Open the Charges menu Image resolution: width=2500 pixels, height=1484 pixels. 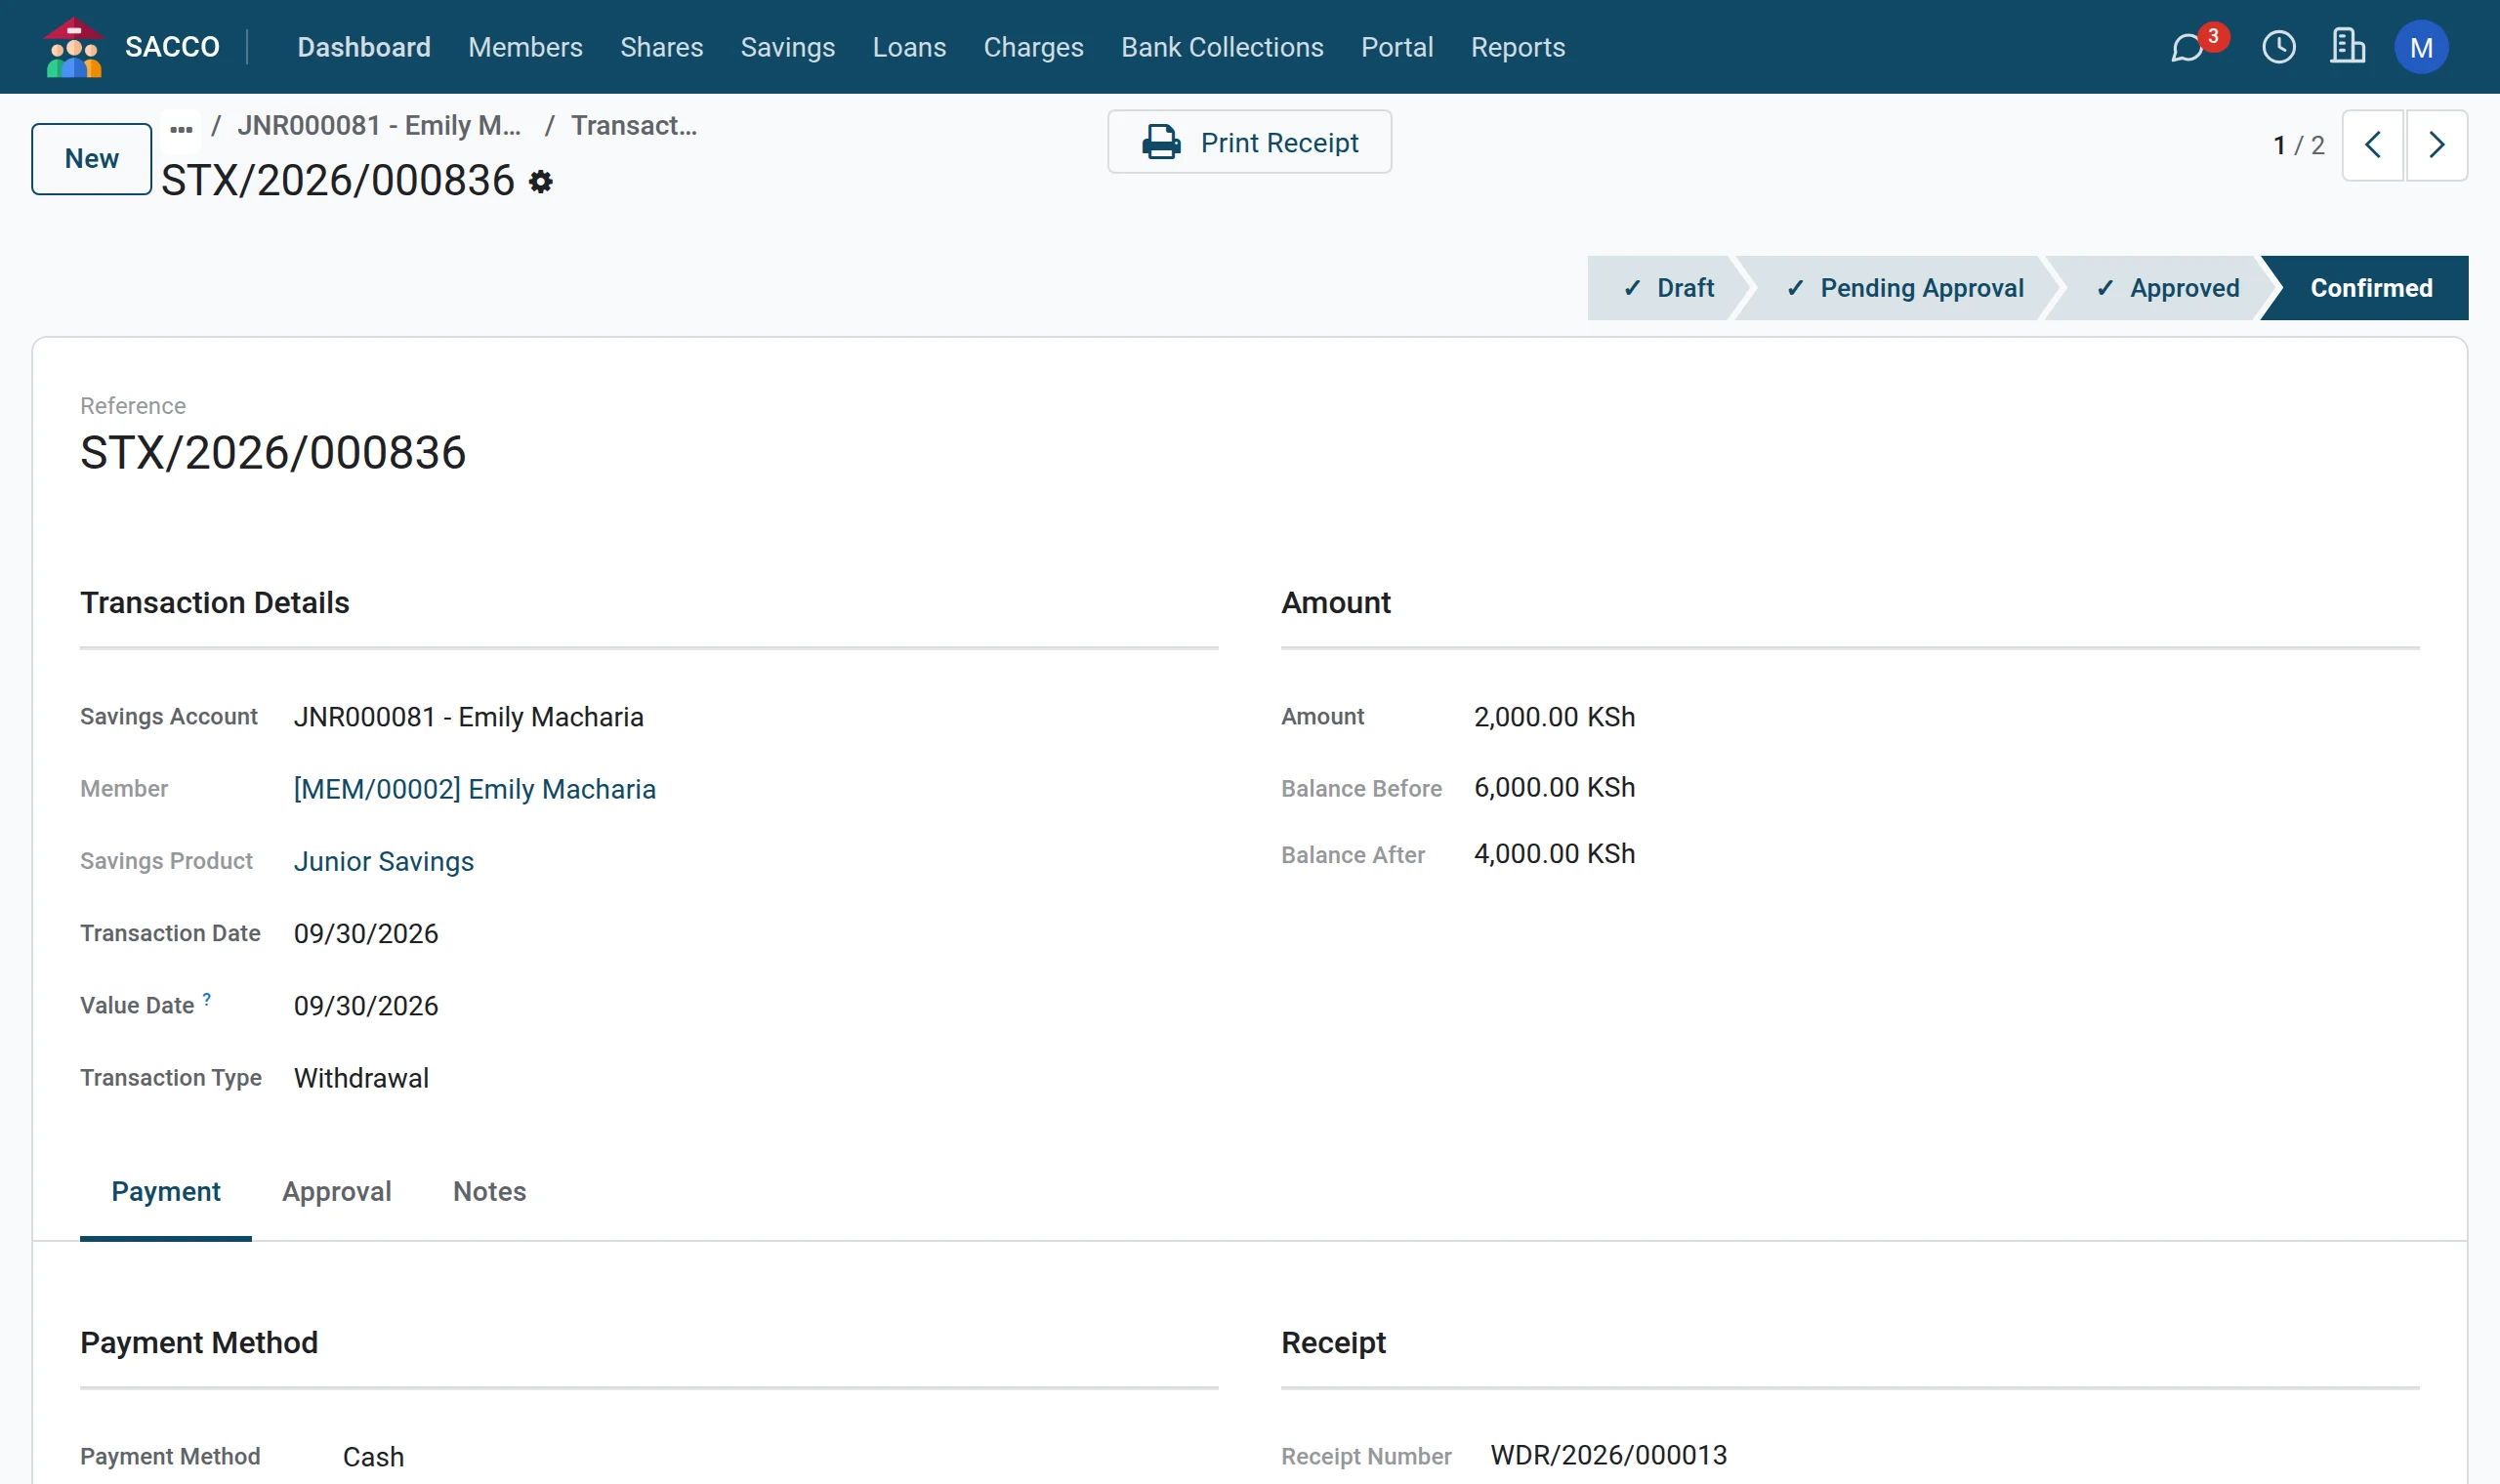point(1033,47)
